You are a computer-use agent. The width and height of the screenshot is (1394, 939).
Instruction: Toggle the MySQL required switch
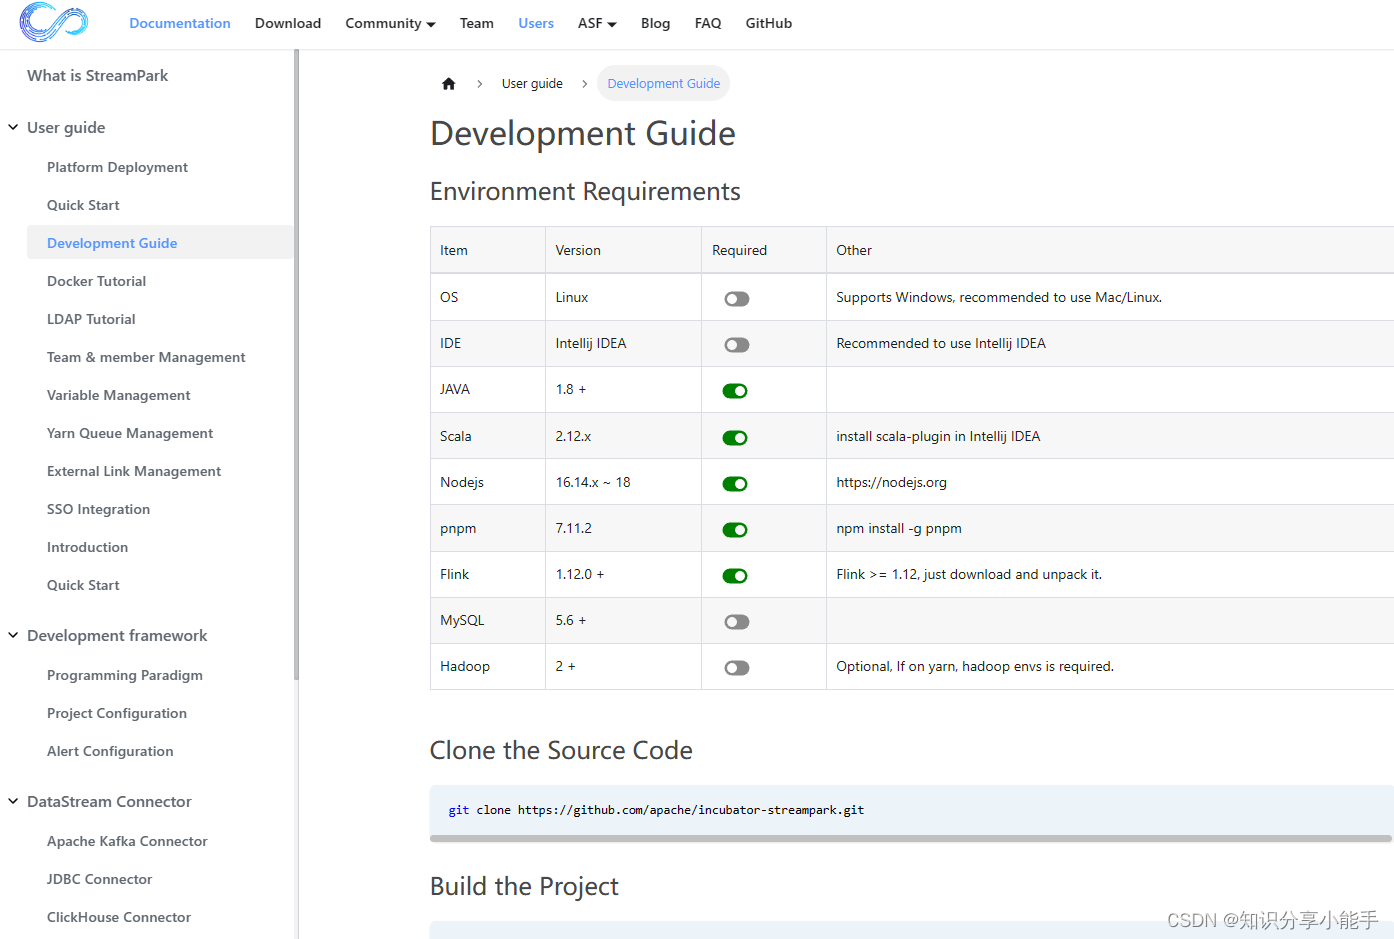[737, 622]
